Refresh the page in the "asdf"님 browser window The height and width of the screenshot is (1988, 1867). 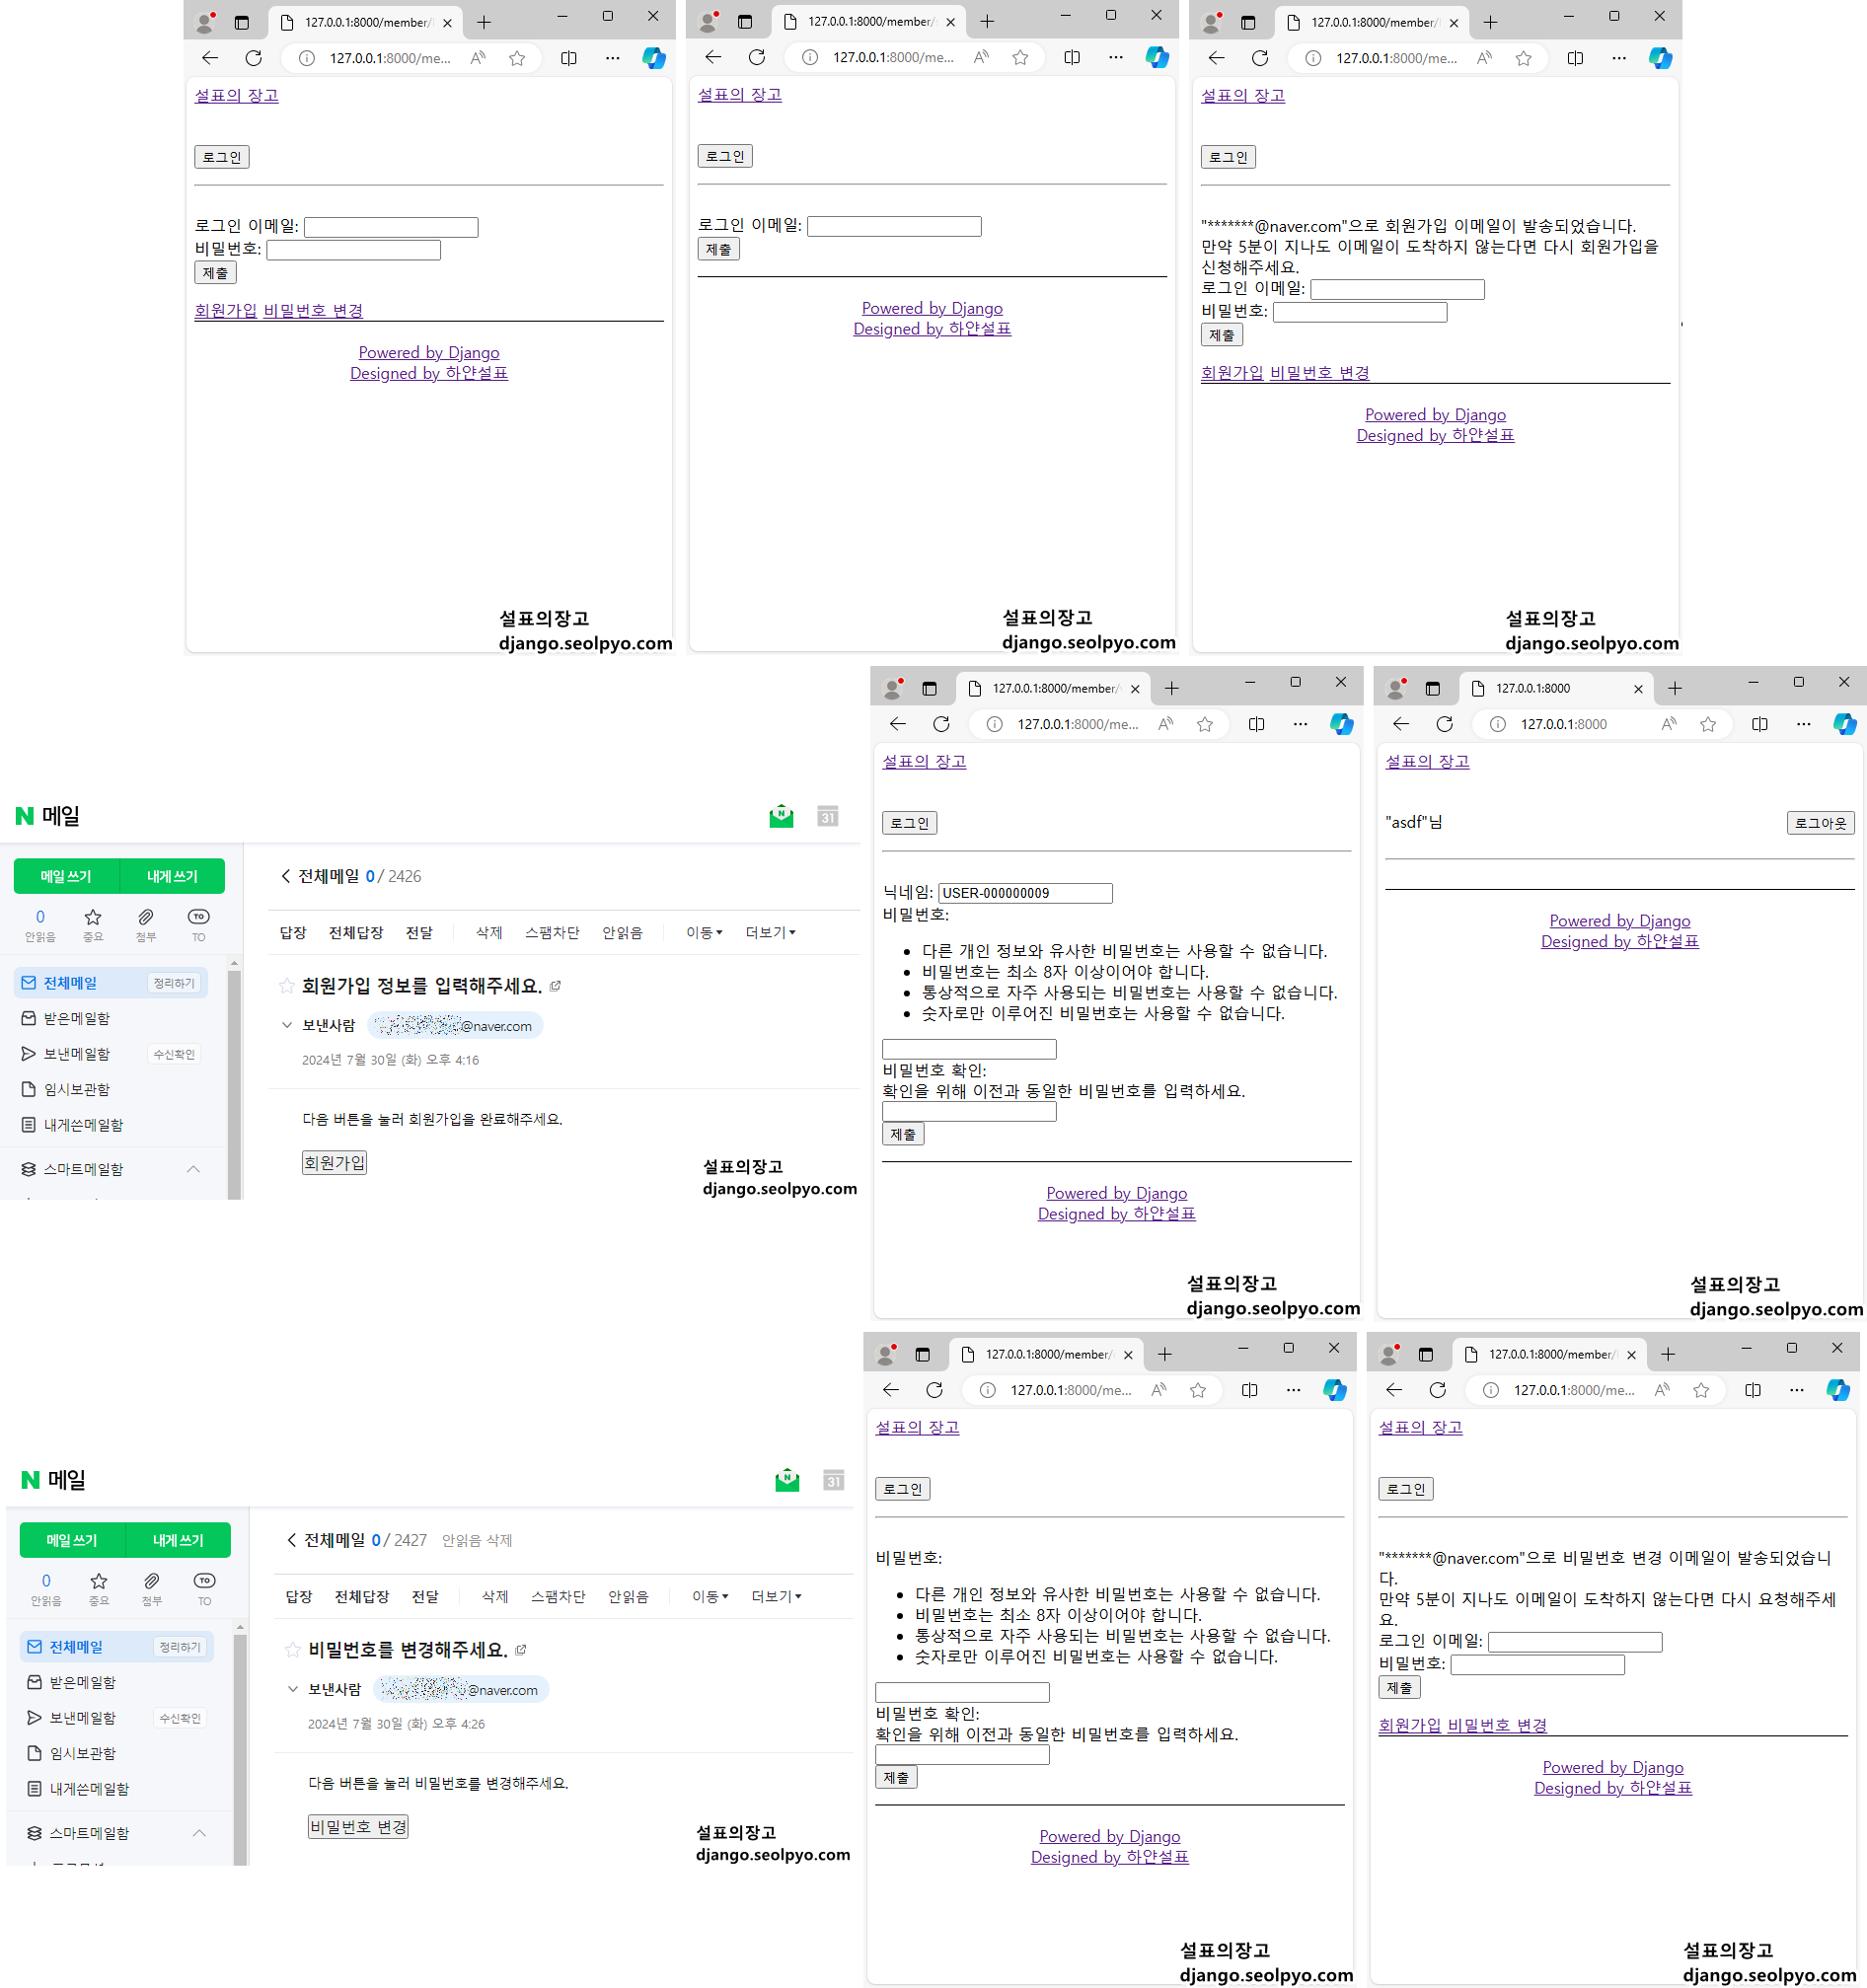pos(1444,724)
